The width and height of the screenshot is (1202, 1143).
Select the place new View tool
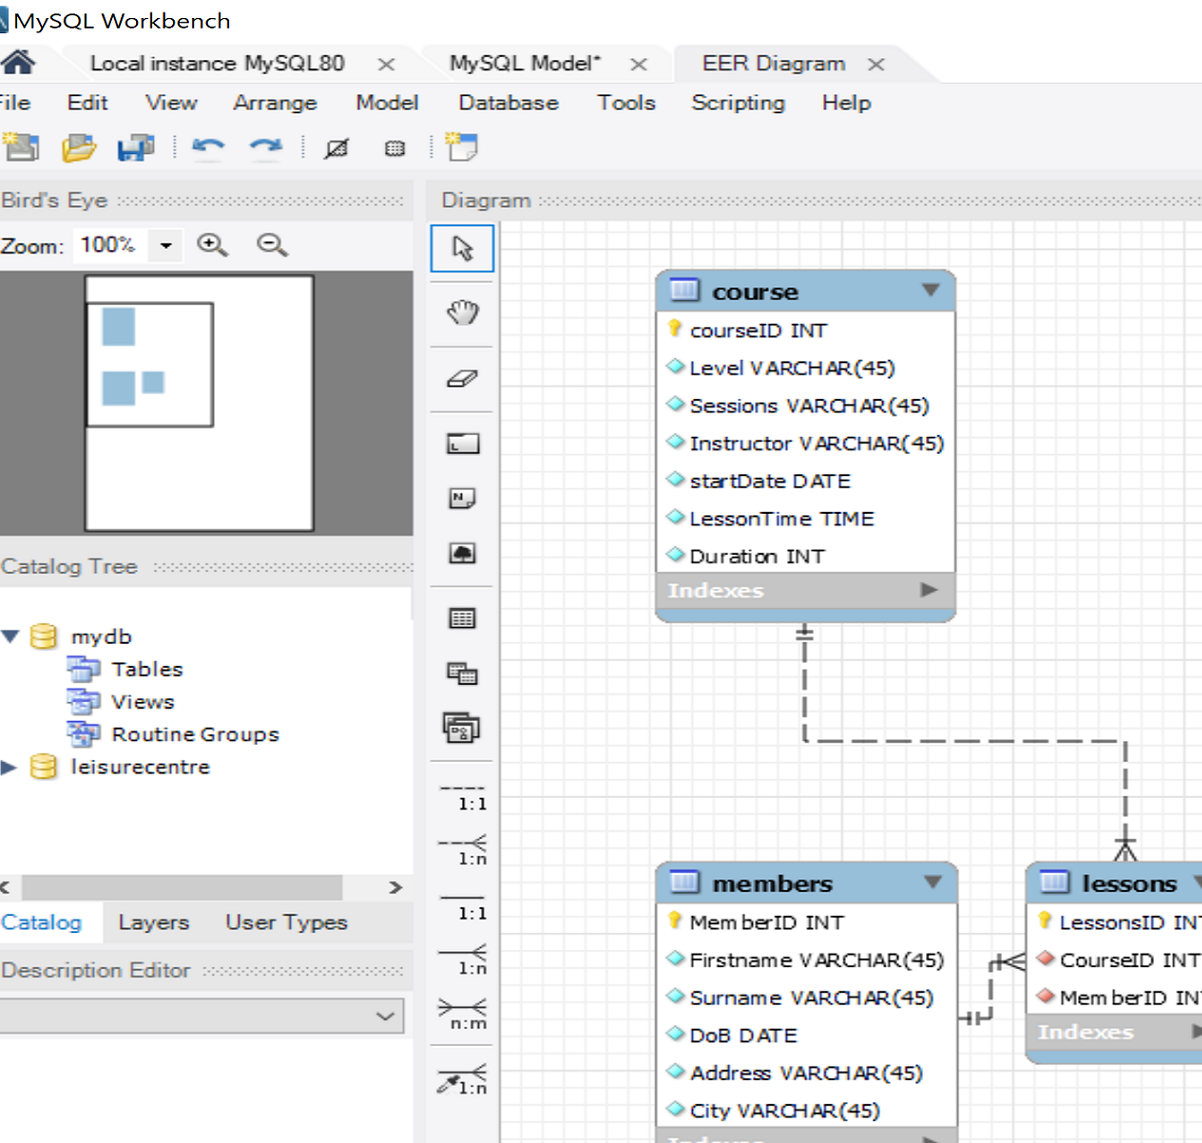pos(462,673)
